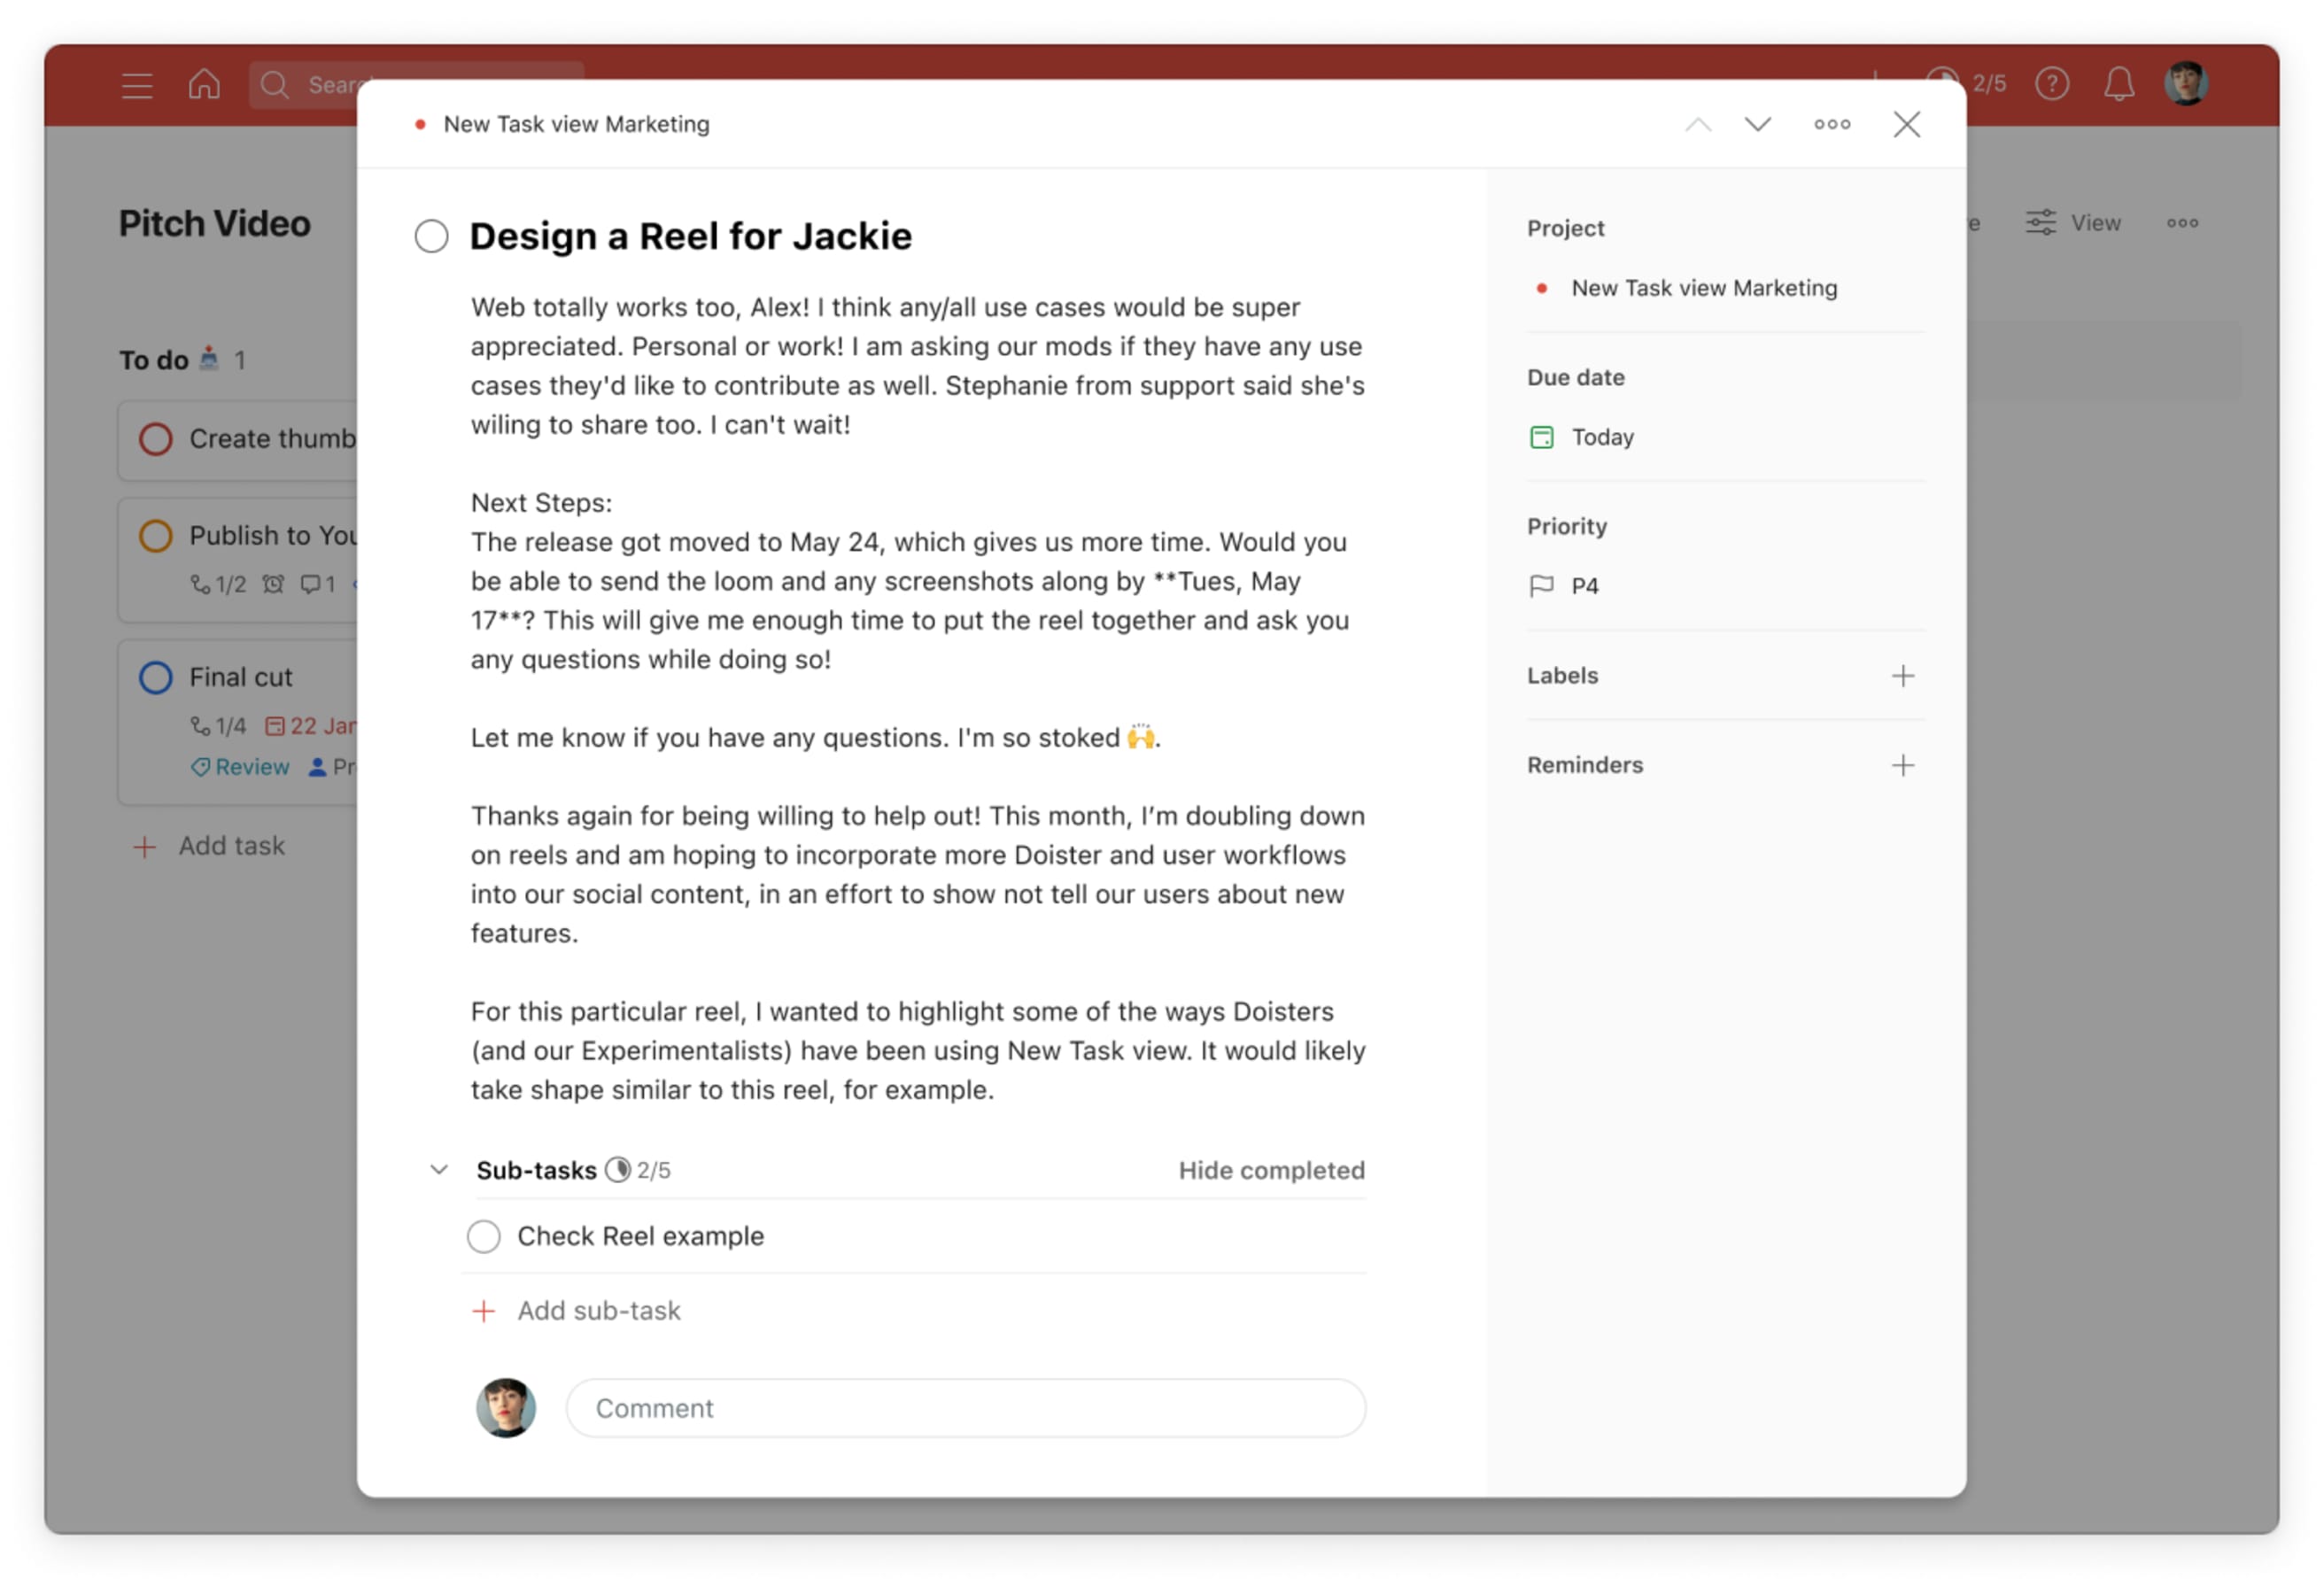The image size is (2324, 1579).
Task: Click the close task view icon
Action: pyautogui.click(x=1907, y=123)
